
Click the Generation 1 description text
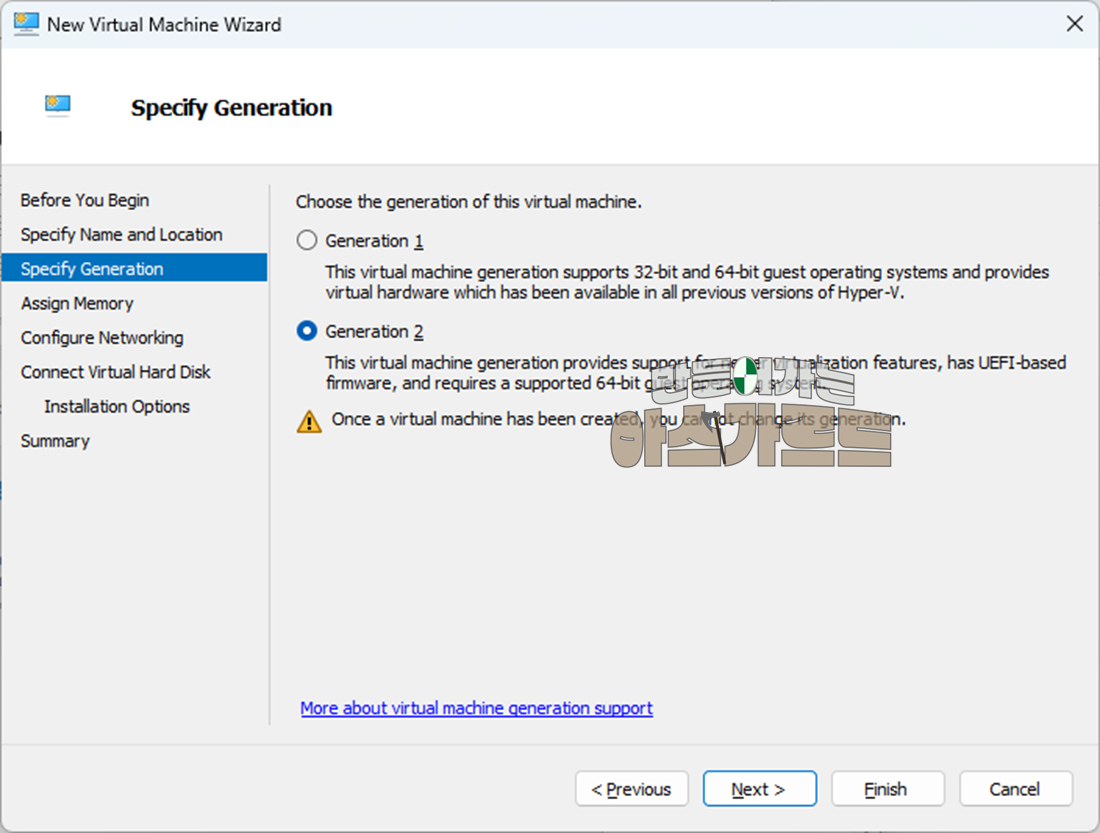coord(687,282)
